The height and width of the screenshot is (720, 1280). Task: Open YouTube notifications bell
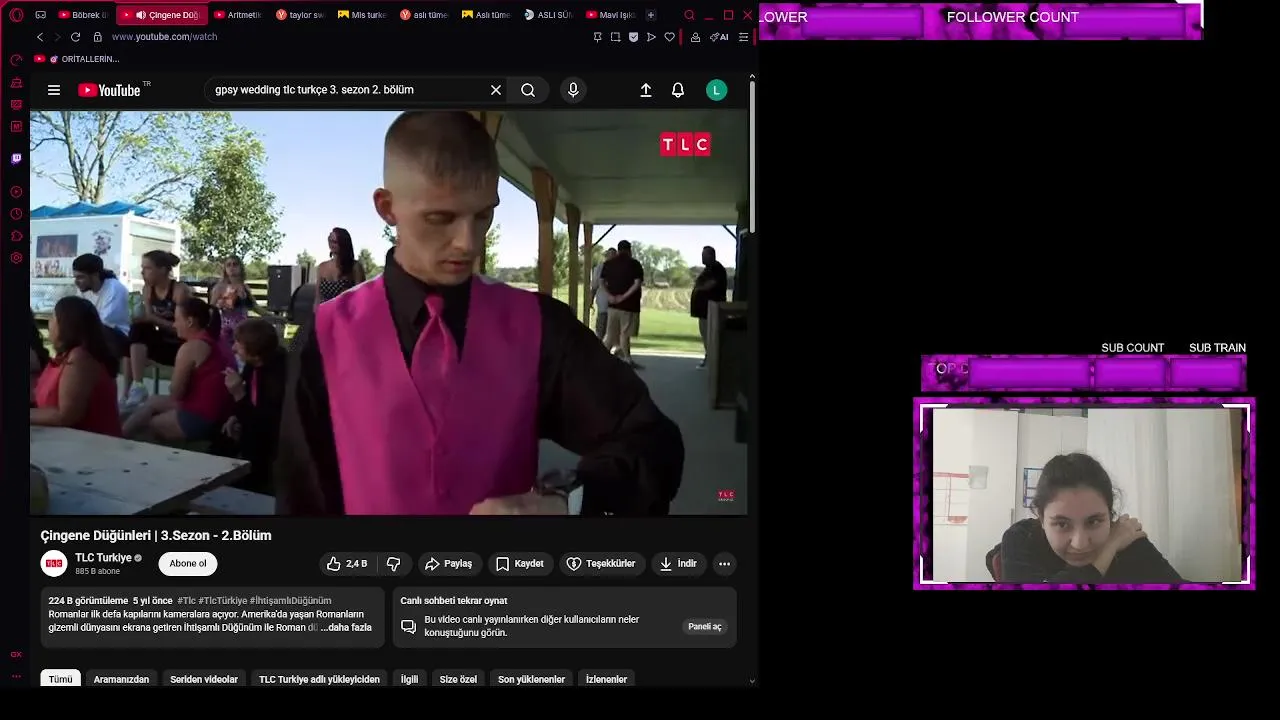(x=678, y=90)
